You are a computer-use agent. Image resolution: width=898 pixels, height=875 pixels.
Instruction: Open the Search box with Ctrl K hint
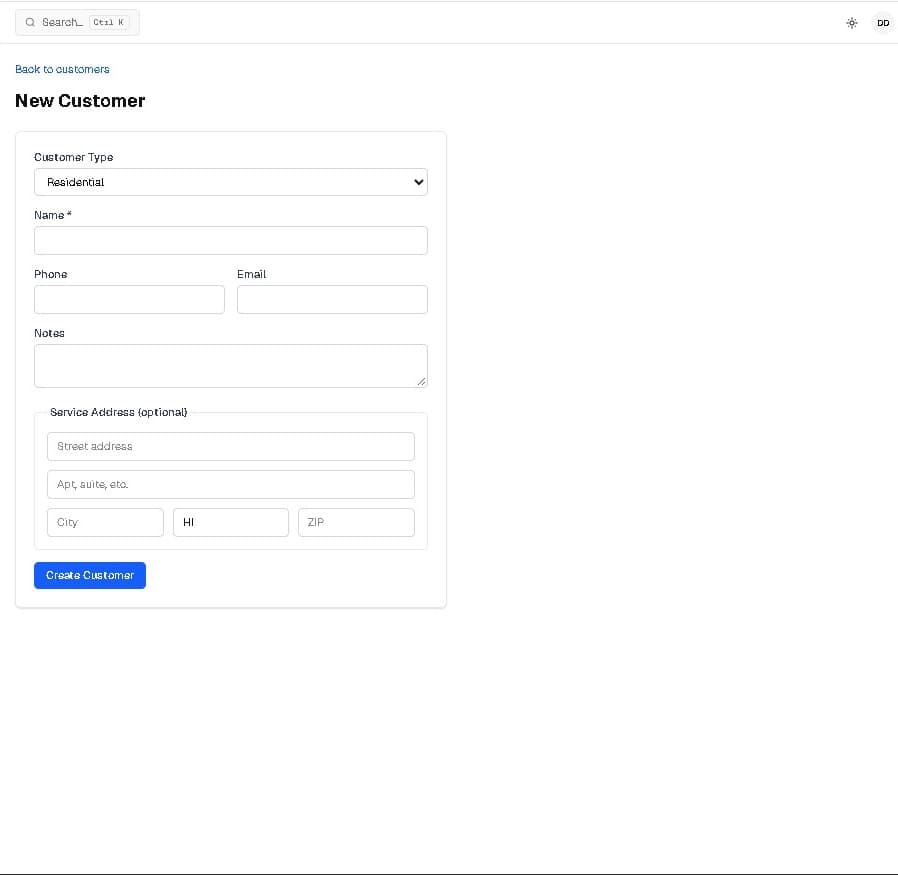click(x=77, y=22)
